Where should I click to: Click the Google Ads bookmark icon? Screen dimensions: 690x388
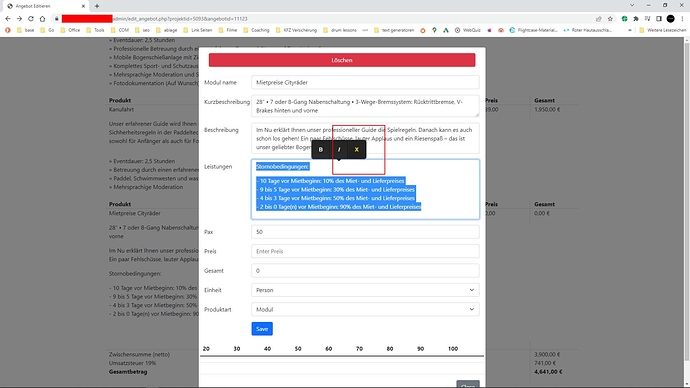446,30
